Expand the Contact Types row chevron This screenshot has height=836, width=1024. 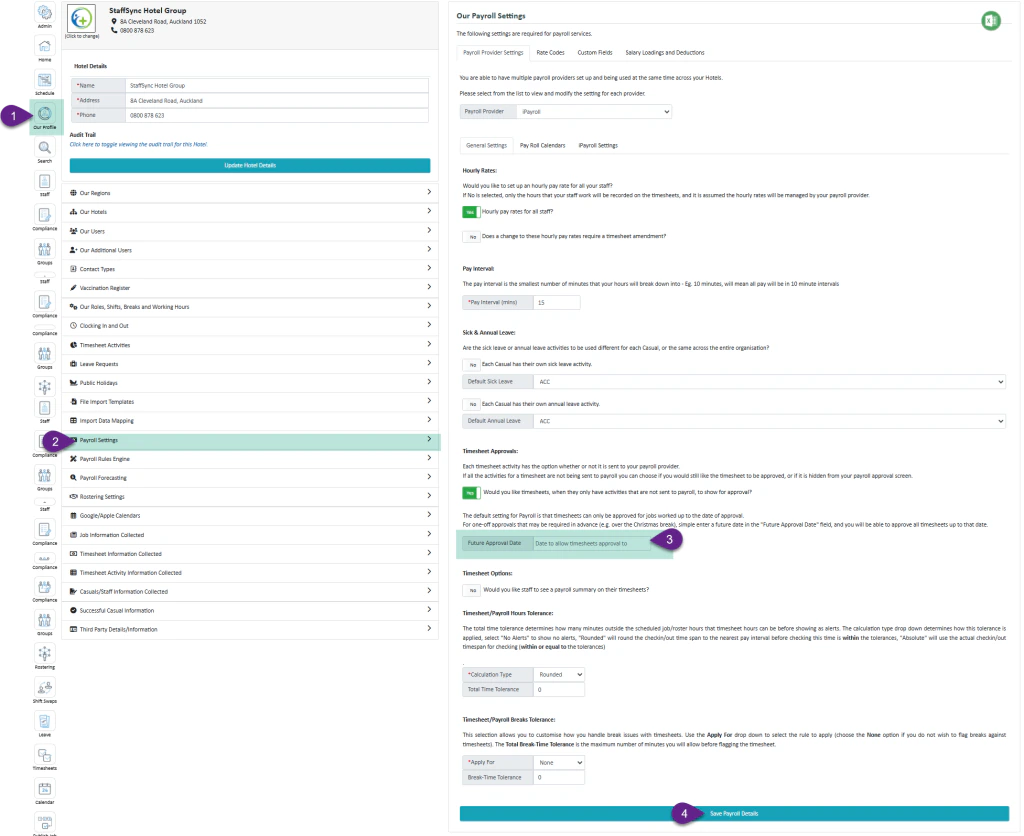click(x=429, y=268)
